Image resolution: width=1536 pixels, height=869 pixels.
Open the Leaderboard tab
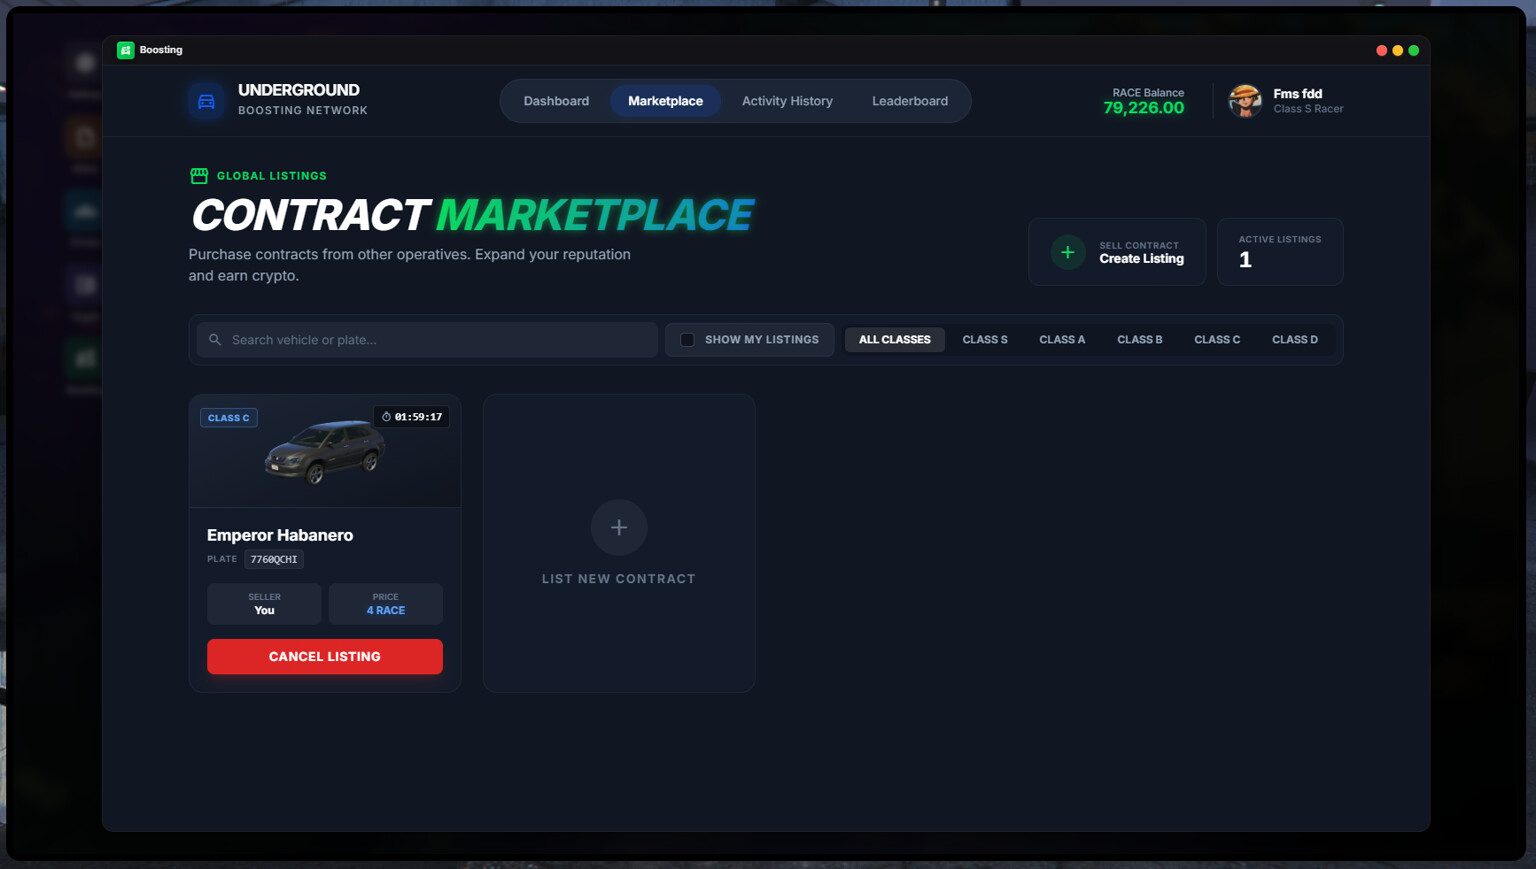(x=910, y=101)
